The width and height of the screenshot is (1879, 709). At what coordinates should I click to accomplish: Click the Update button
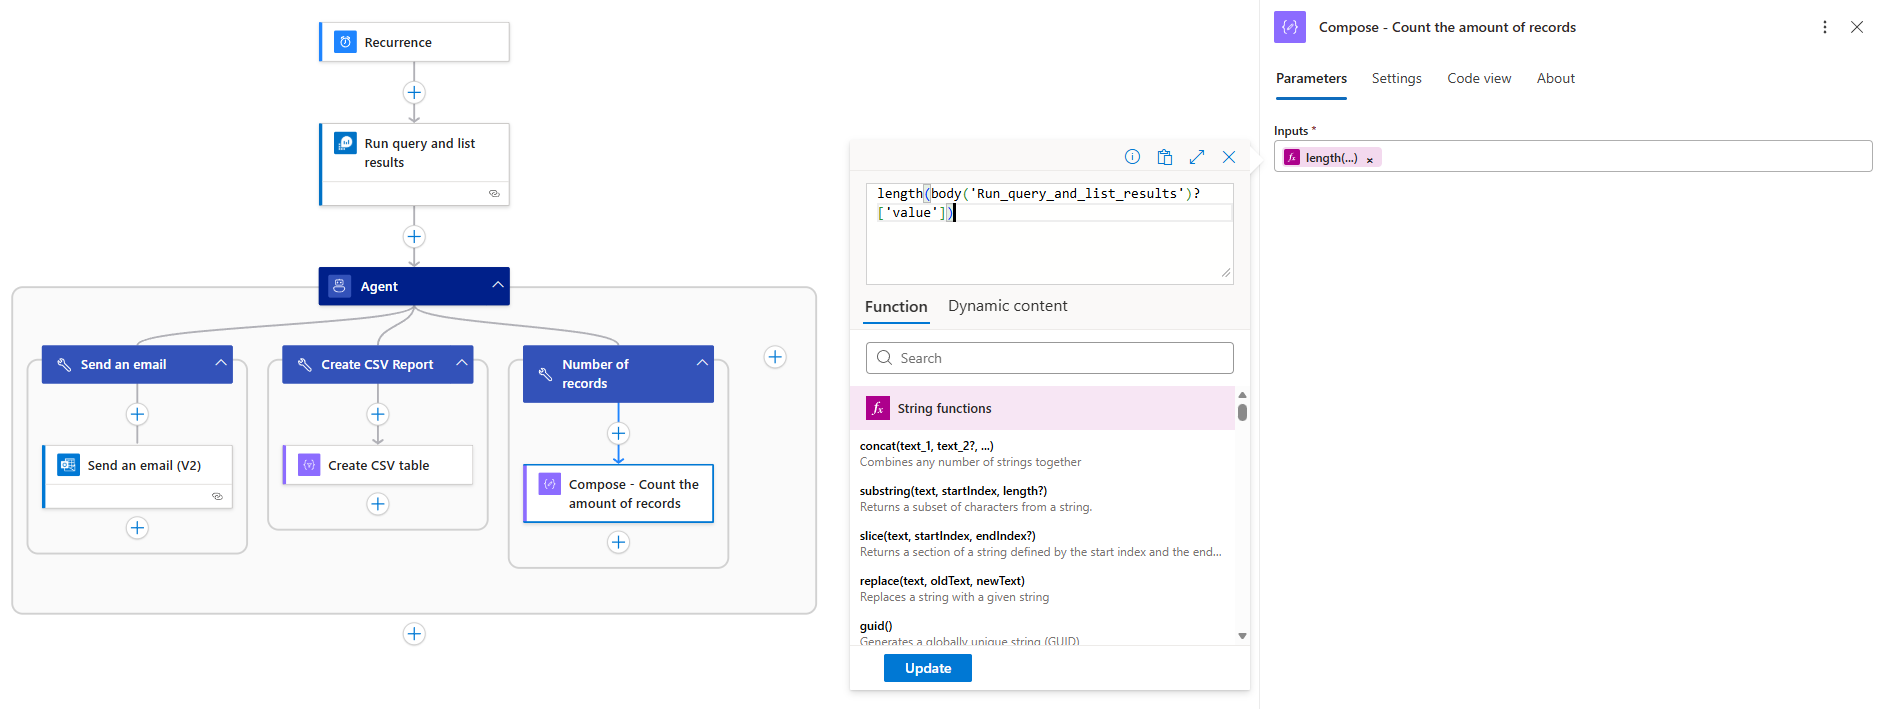(x=927, y=668)
